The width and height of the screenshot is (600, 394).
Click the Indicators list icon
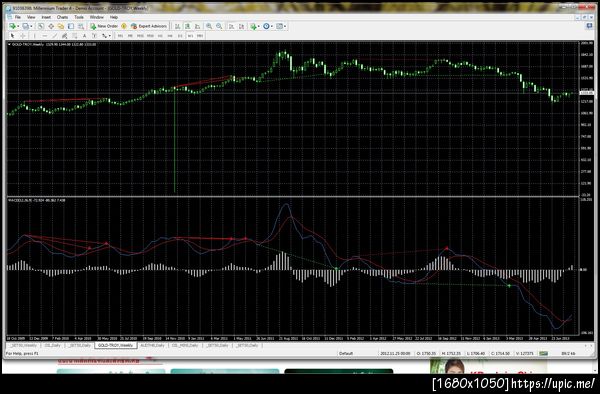coord(253,26)
